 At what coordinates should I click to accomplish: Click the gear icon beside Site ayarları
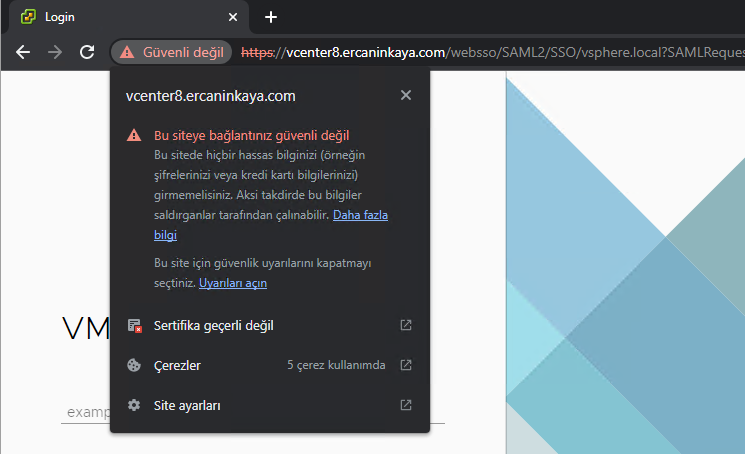134,405
